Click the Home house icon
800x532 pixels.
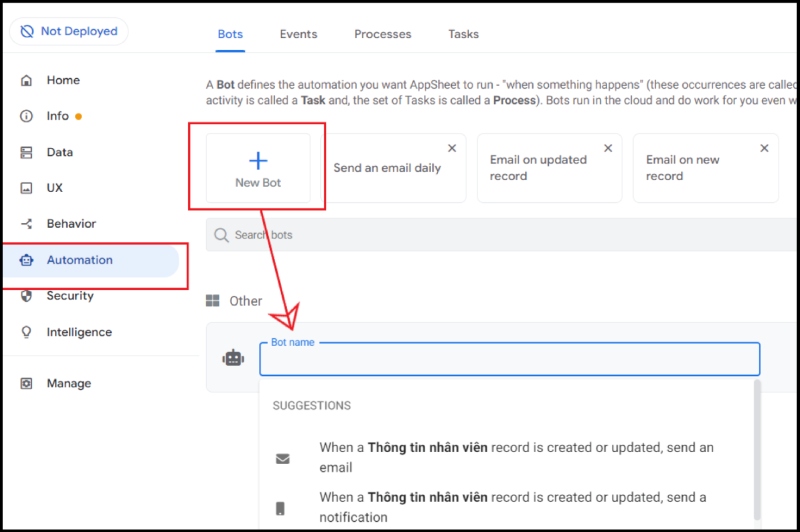click(x=26, y=80)
